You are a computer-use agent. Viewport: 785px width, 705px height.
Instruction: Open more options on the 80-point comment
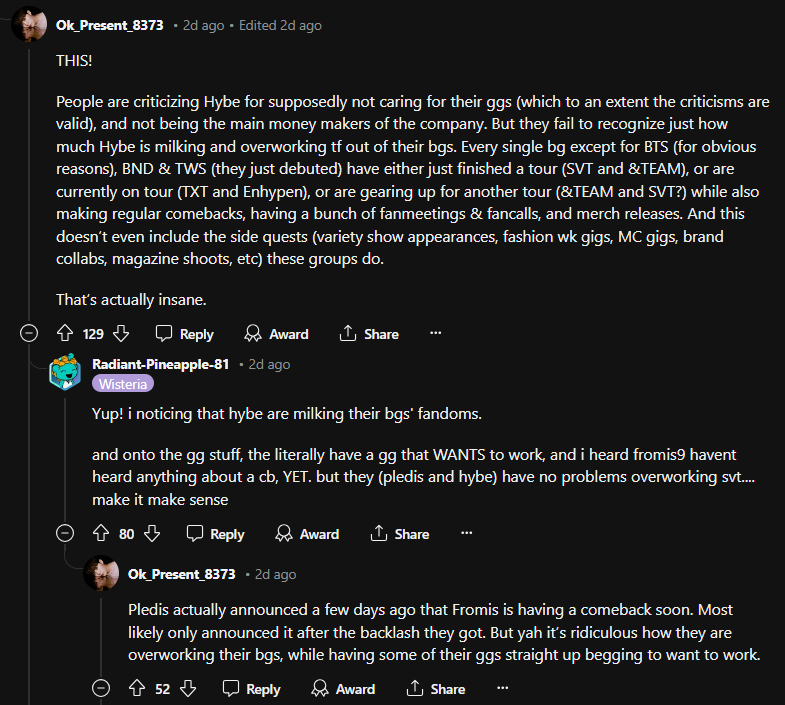466,534
